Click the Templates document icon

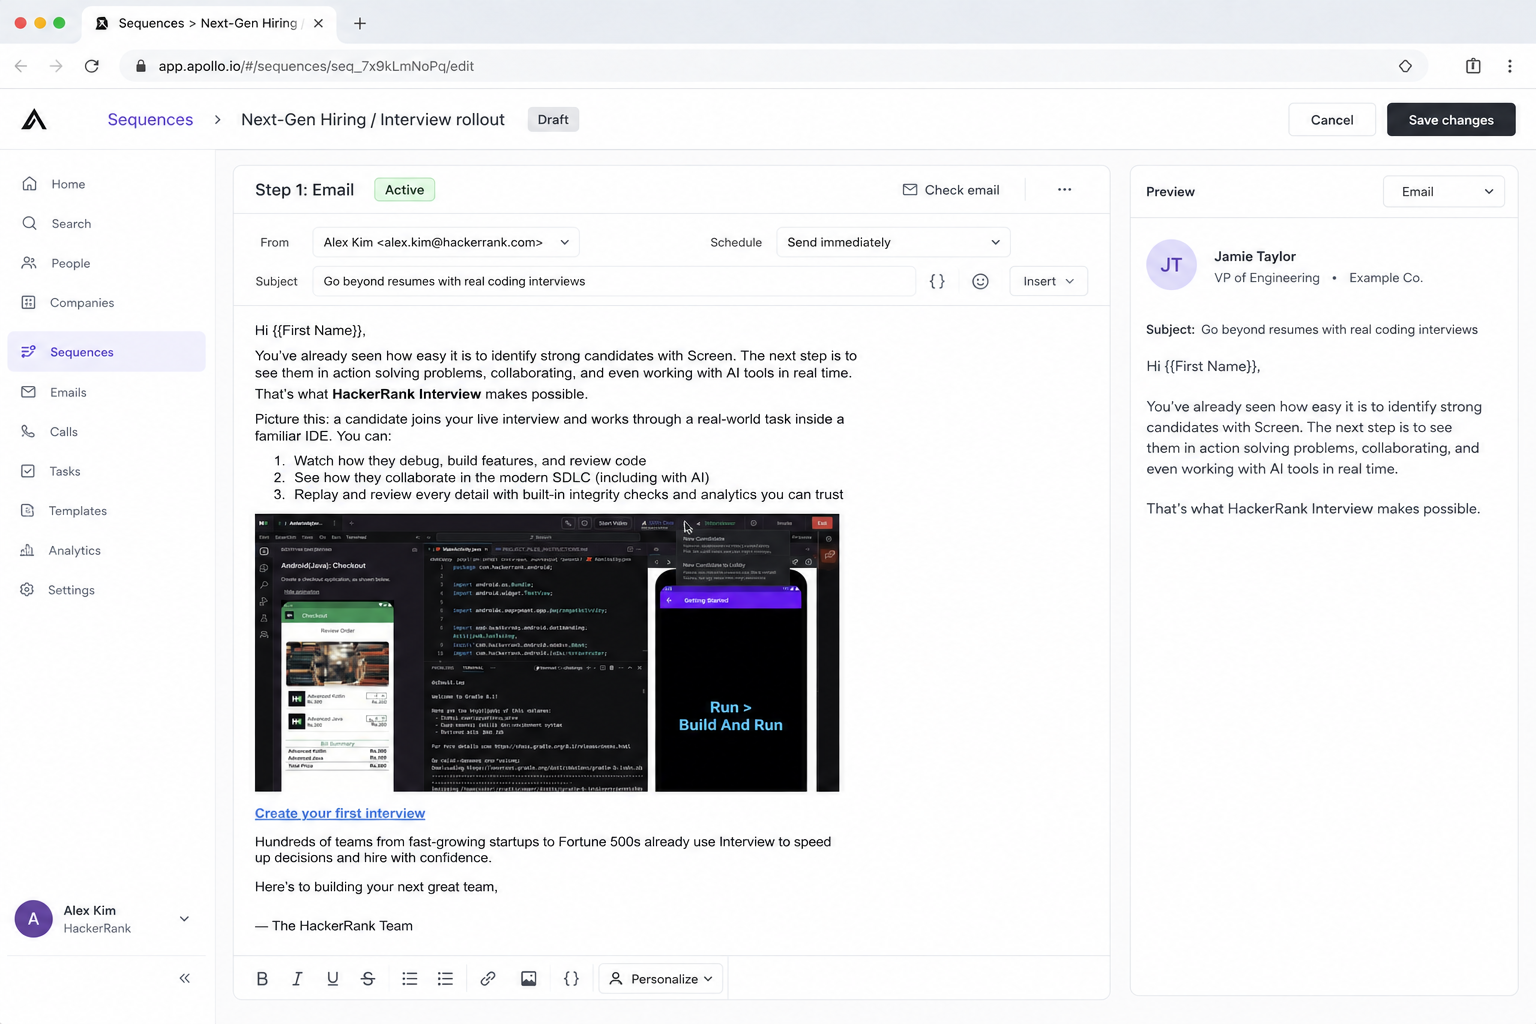pos(28,511)
